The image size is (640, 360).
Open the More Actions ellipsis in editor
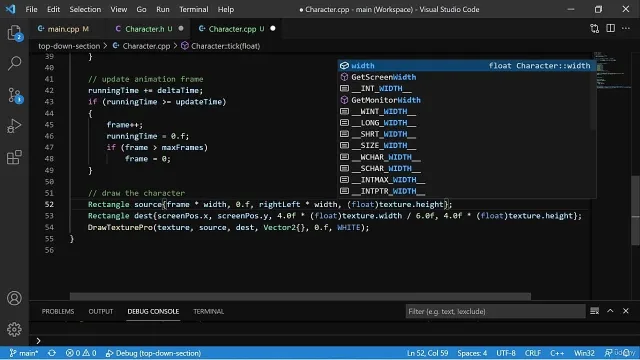point(626,28)
